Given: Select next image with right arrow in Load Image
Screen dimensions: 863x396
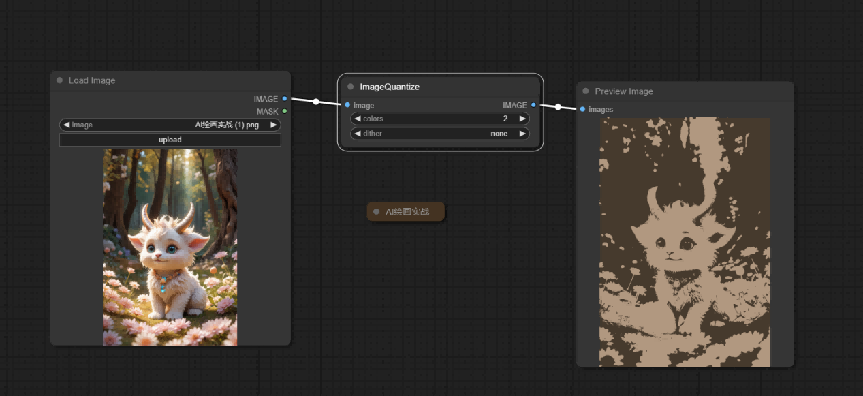Looking at the screenshot, I should (x=272, y=125).
